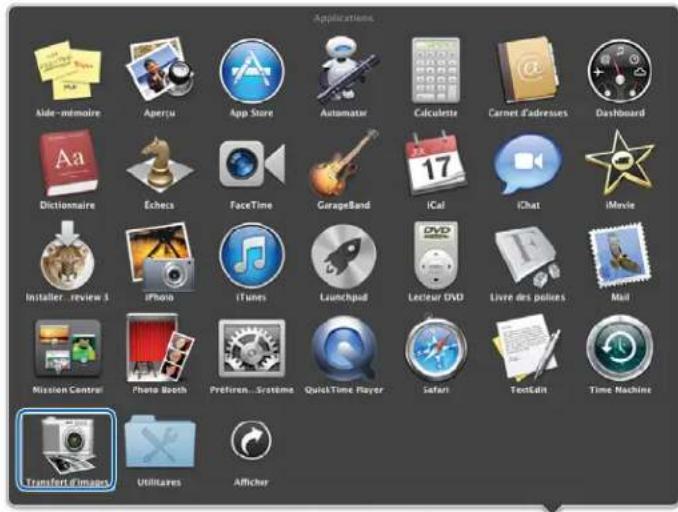Select the Transfert d'images icon
The image size is (678, 512).
coord(67,450)
